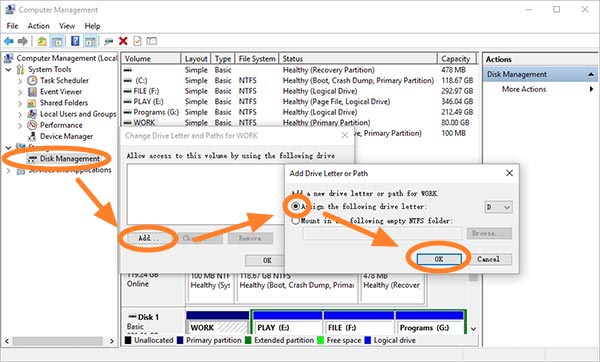The image size is (600, 362).
Task: Expand the Local Users and Groups node
Action: [20, 114]
